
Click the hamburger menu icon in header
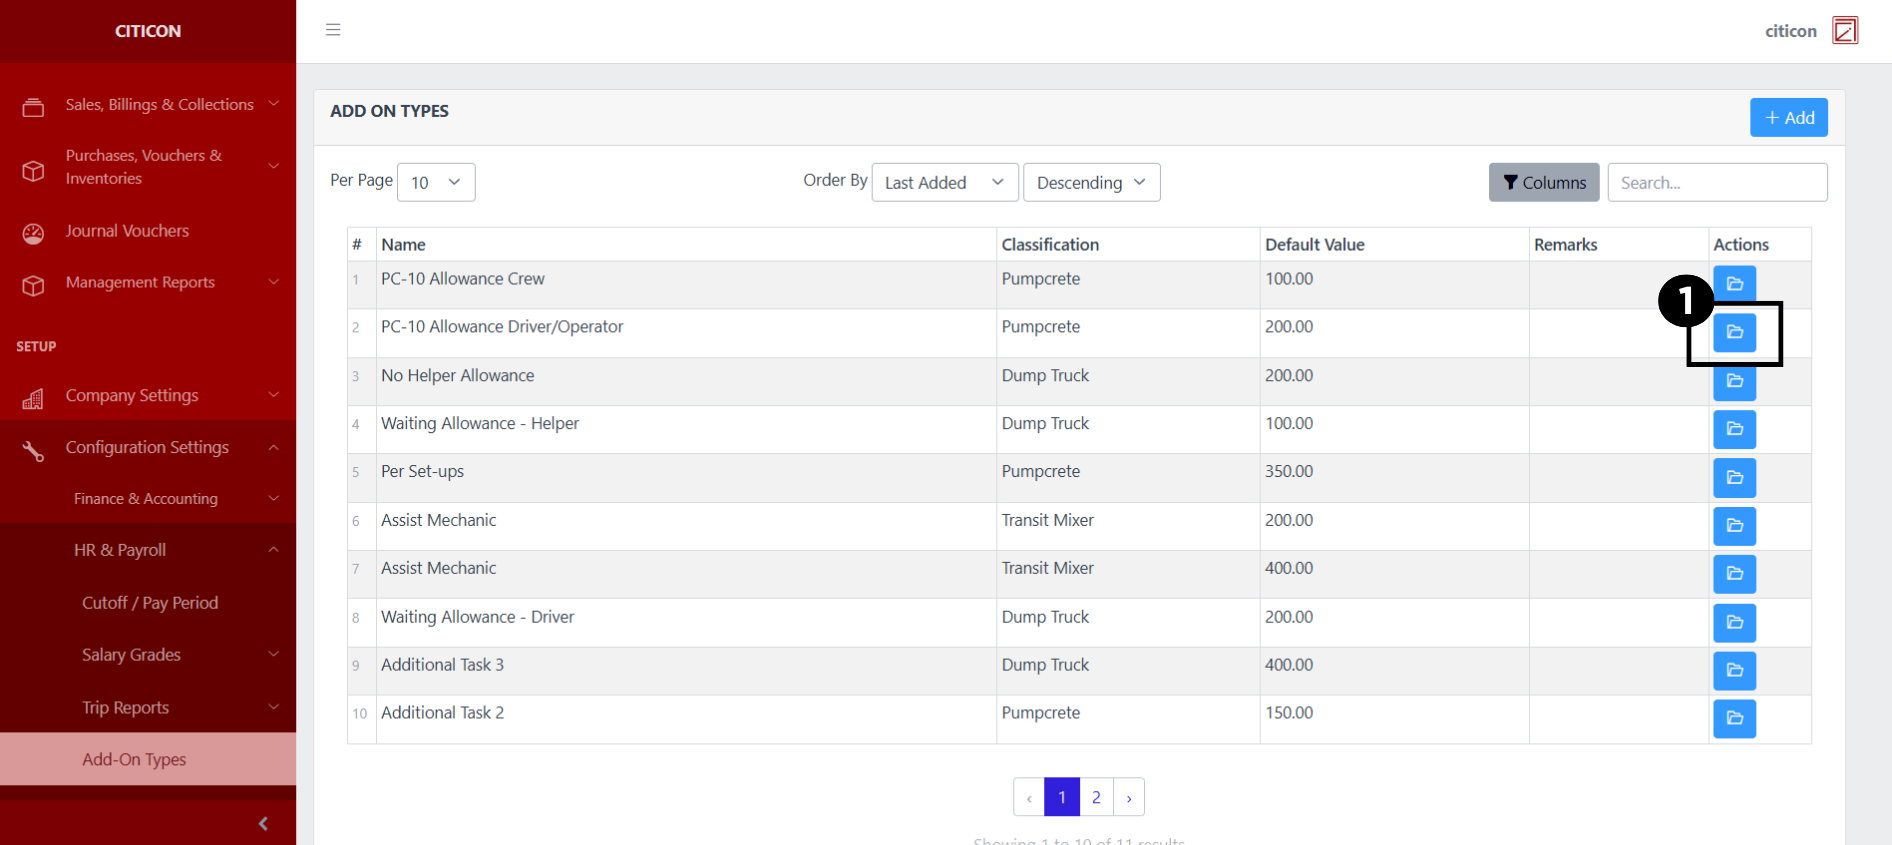pyautogui.click(x=333, y=30)
